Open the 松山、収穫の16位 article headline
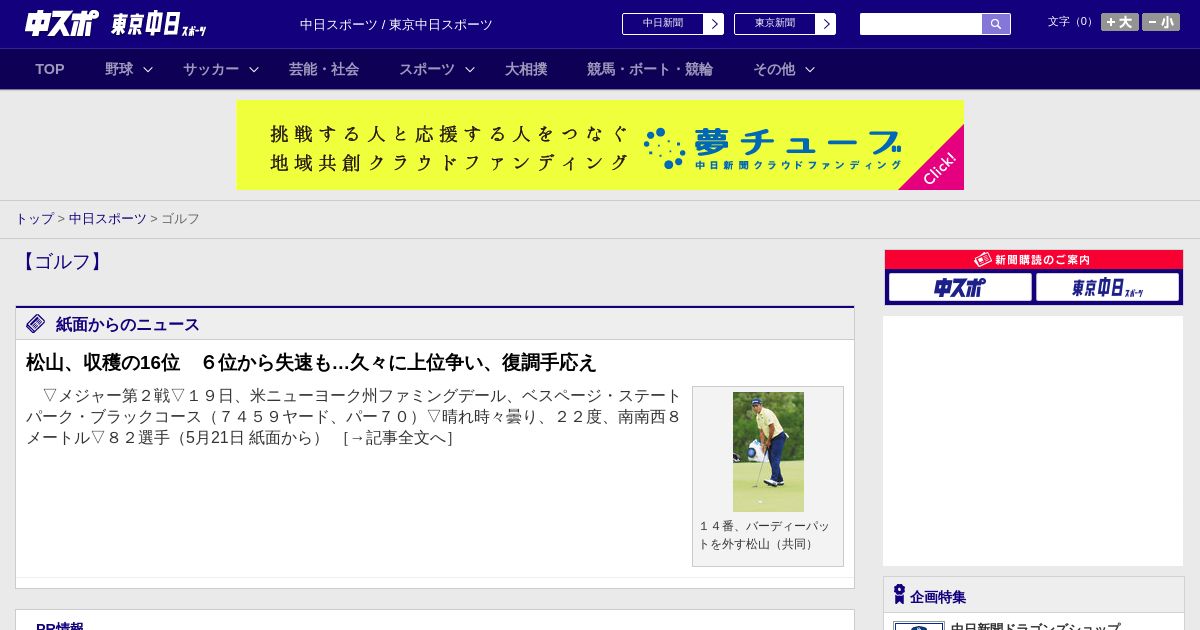 tap(311, 362)
